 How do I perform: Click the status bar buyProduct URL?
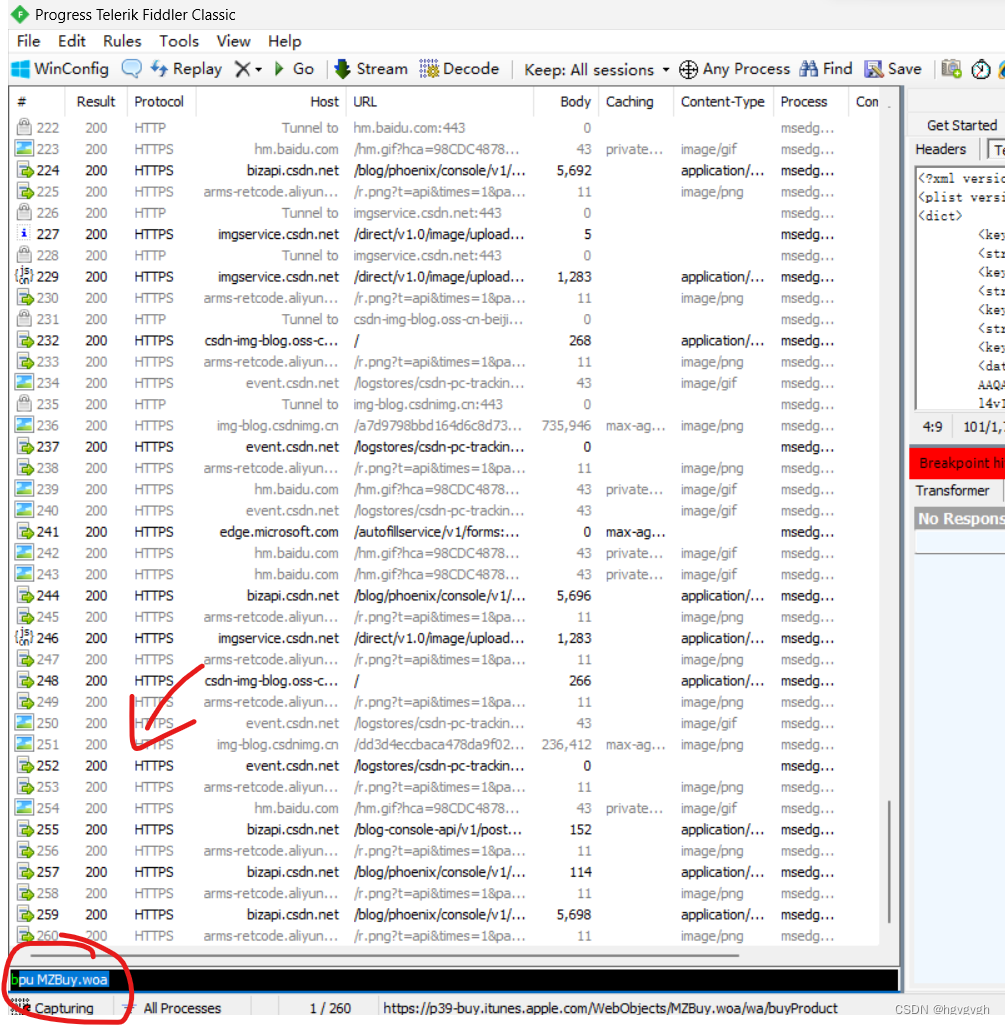610,1008
